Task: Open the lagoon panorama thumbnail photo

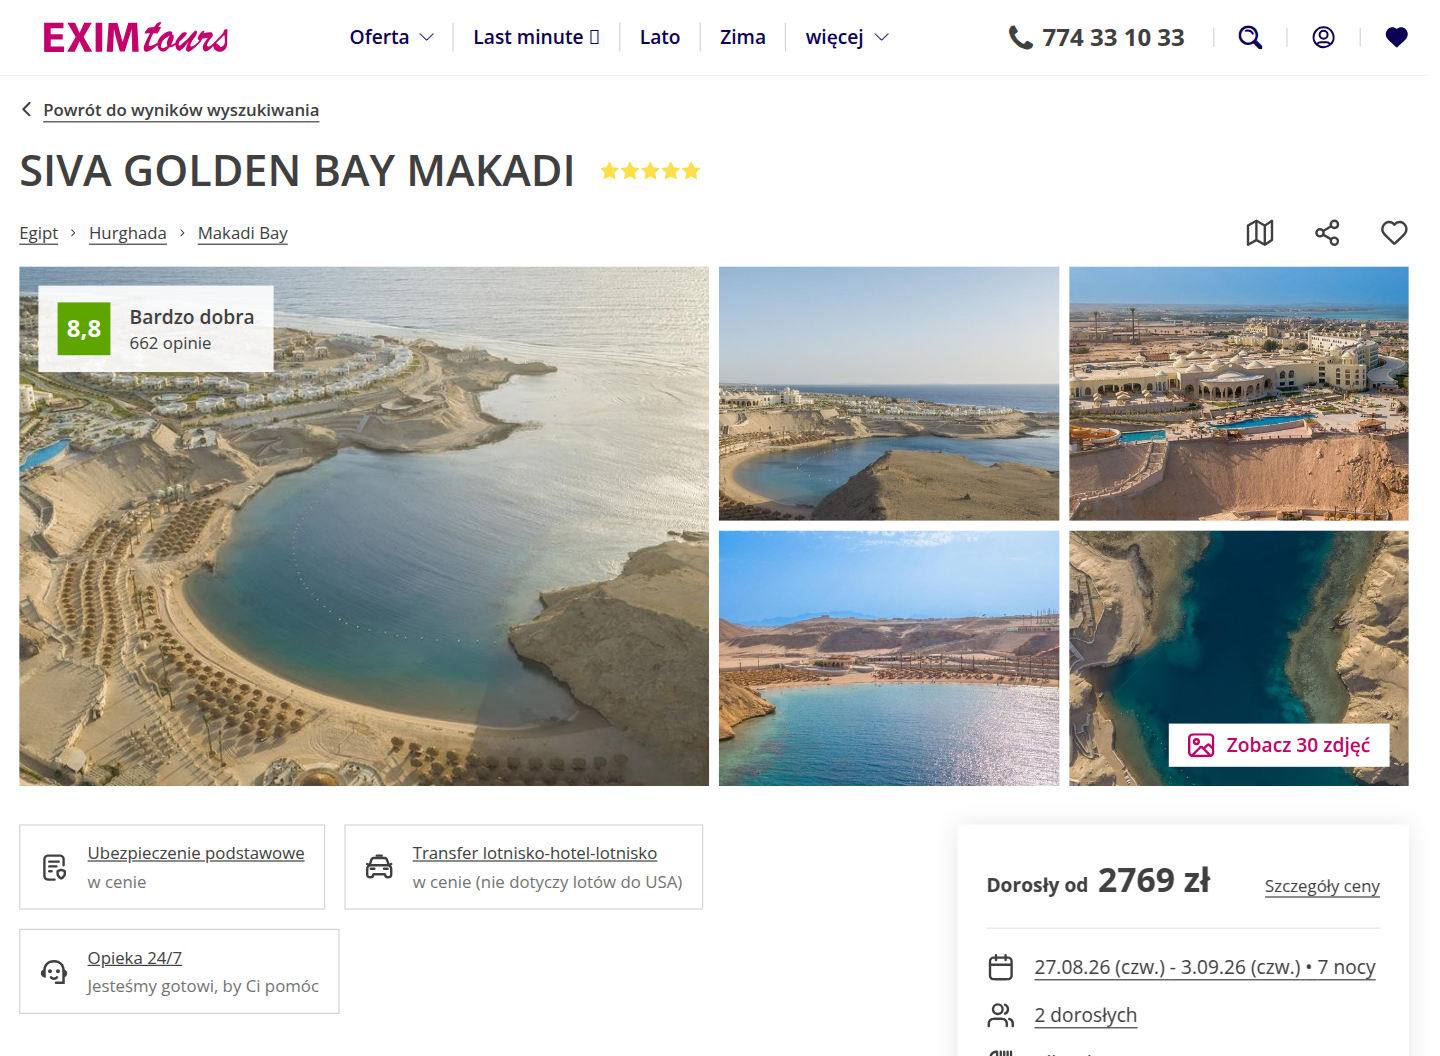Action: (x=889, y=393)
